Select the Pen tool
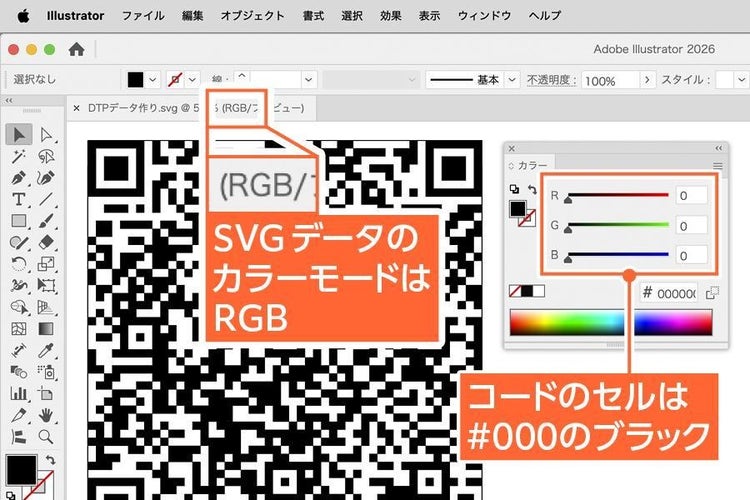 pos(19,178)
